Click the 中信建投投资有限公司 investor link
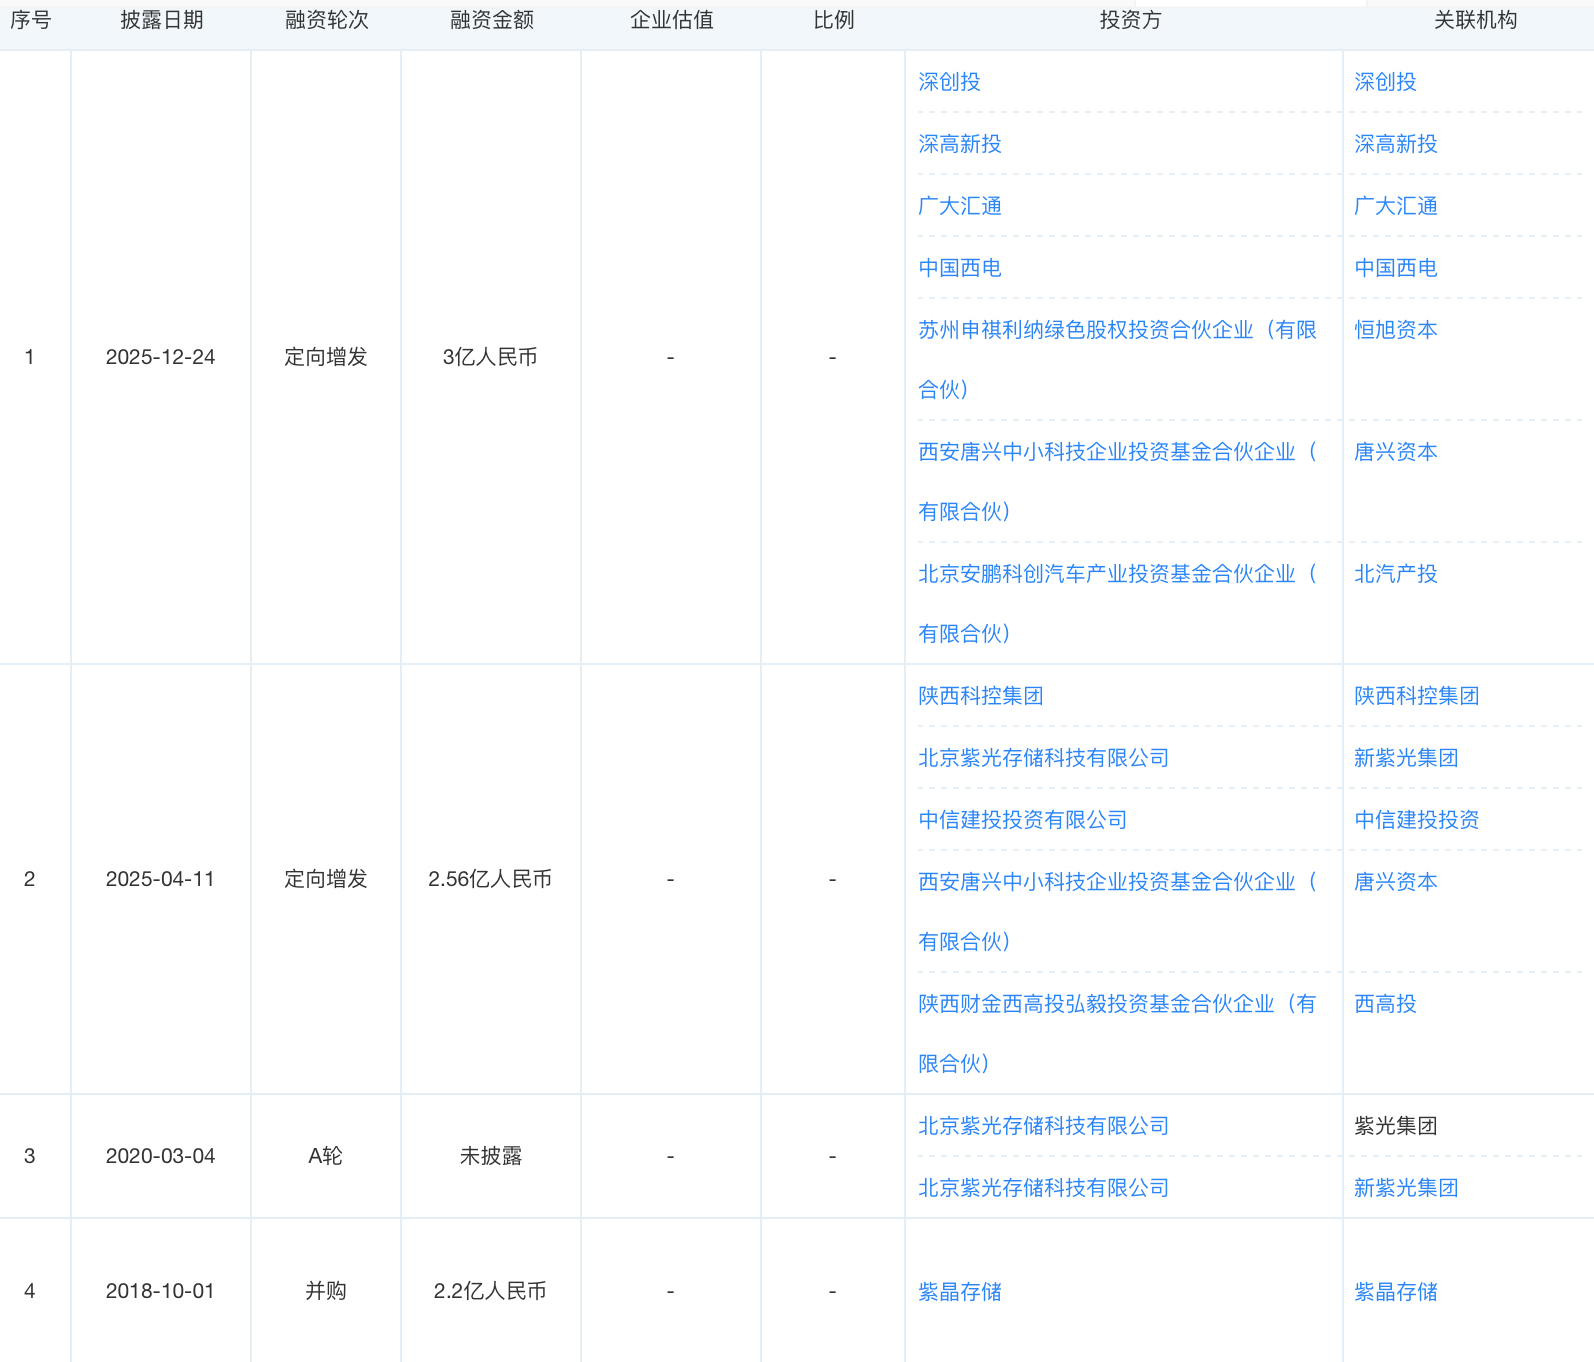The image size is (1594, 1362). [1023, 820]
